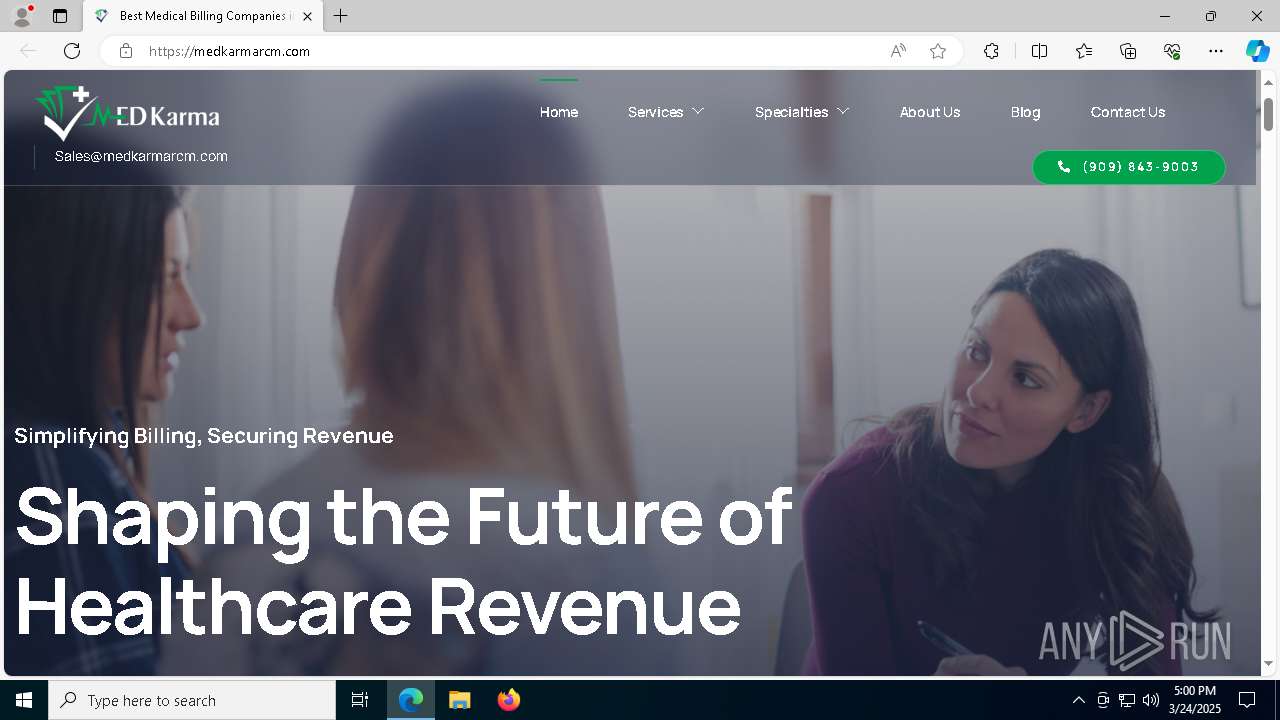Image resolution: width=1280 pixels, height=720 pixels.
Task: Open the Contact Us link
Action: pos(1128,112)
